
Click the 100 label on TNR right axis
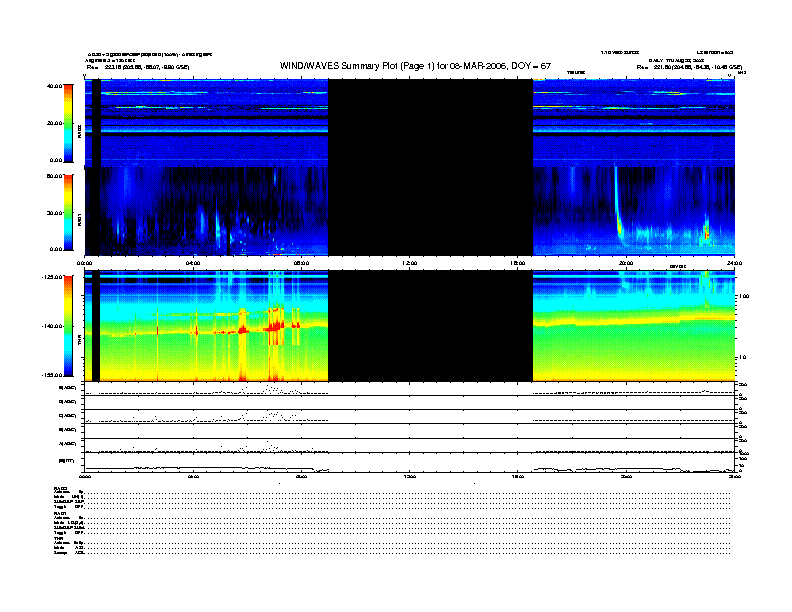click(744, 296)
